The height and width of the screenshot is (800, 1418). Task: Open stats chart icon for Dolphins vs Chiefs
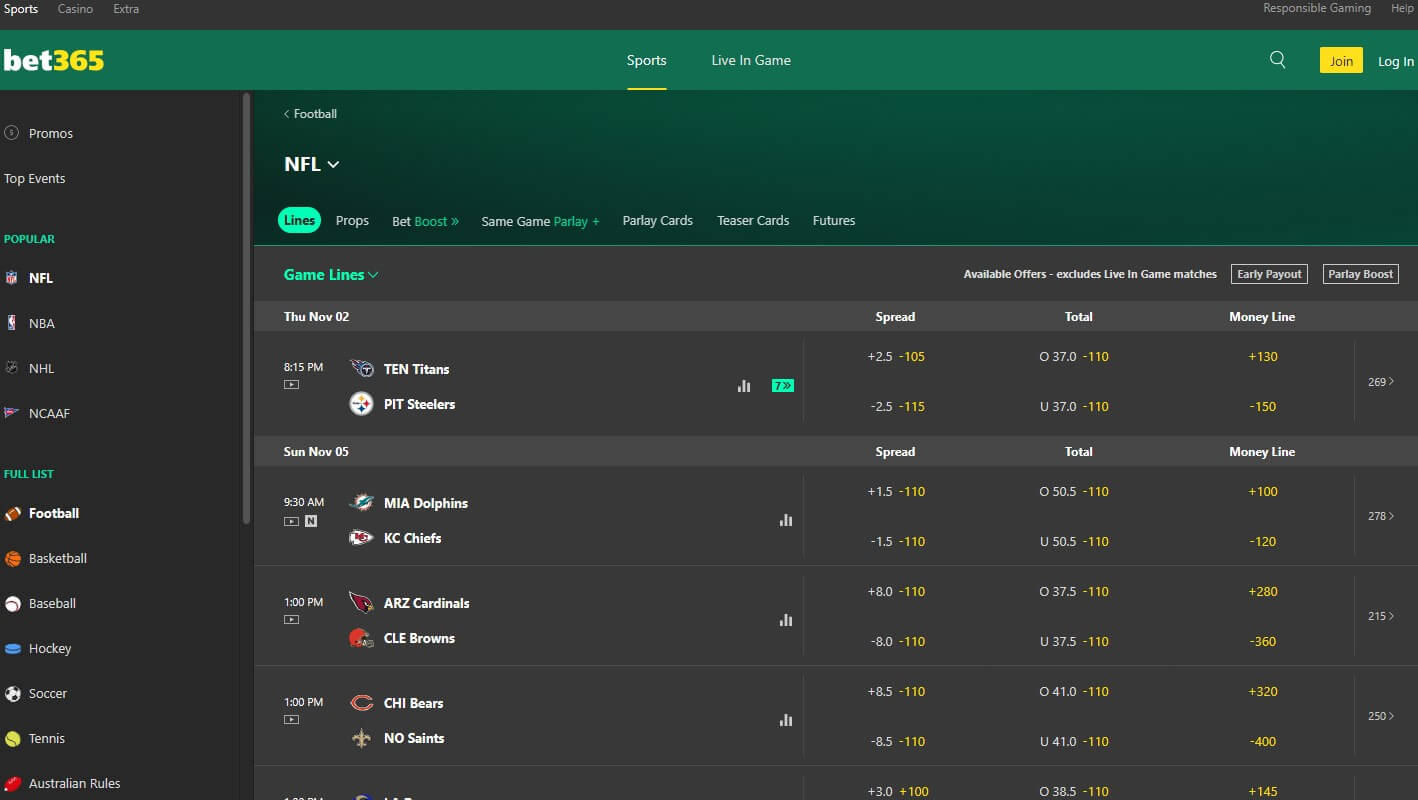[x=786, y=520]
